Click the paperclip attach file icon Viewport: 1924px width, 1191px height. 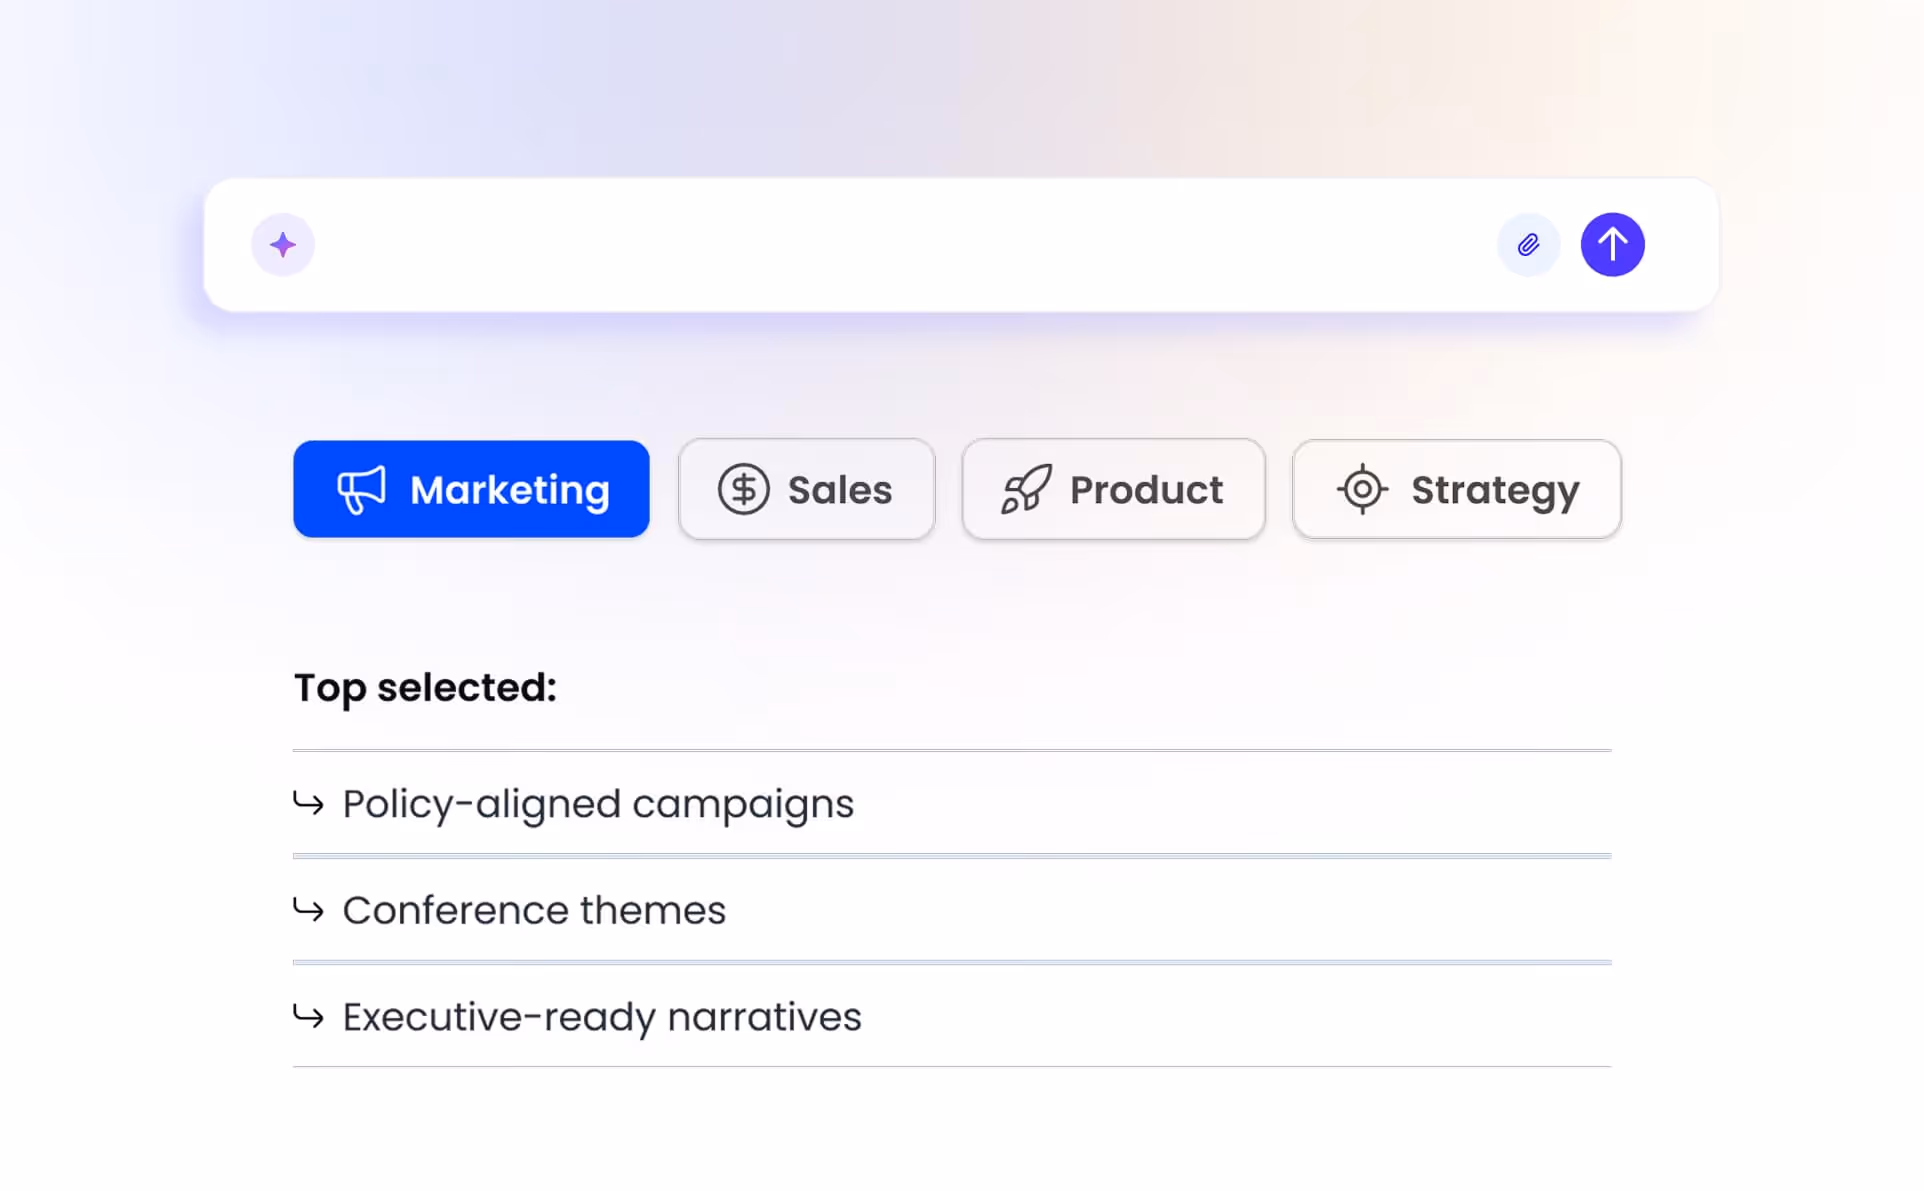(1528, 245)
